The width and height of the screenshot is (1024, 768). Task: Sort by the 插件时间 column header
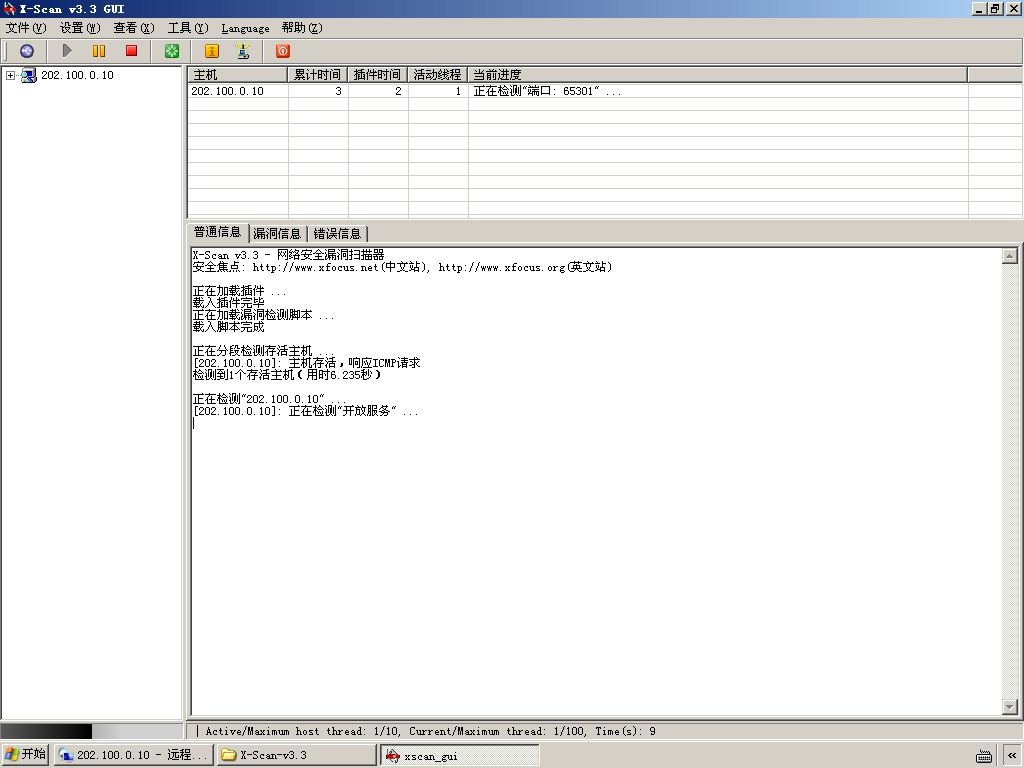(x=377, y=74)
